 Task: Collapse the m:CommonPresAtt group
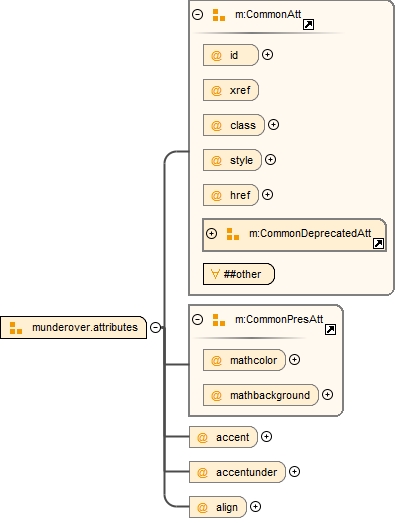pos(197,320)
